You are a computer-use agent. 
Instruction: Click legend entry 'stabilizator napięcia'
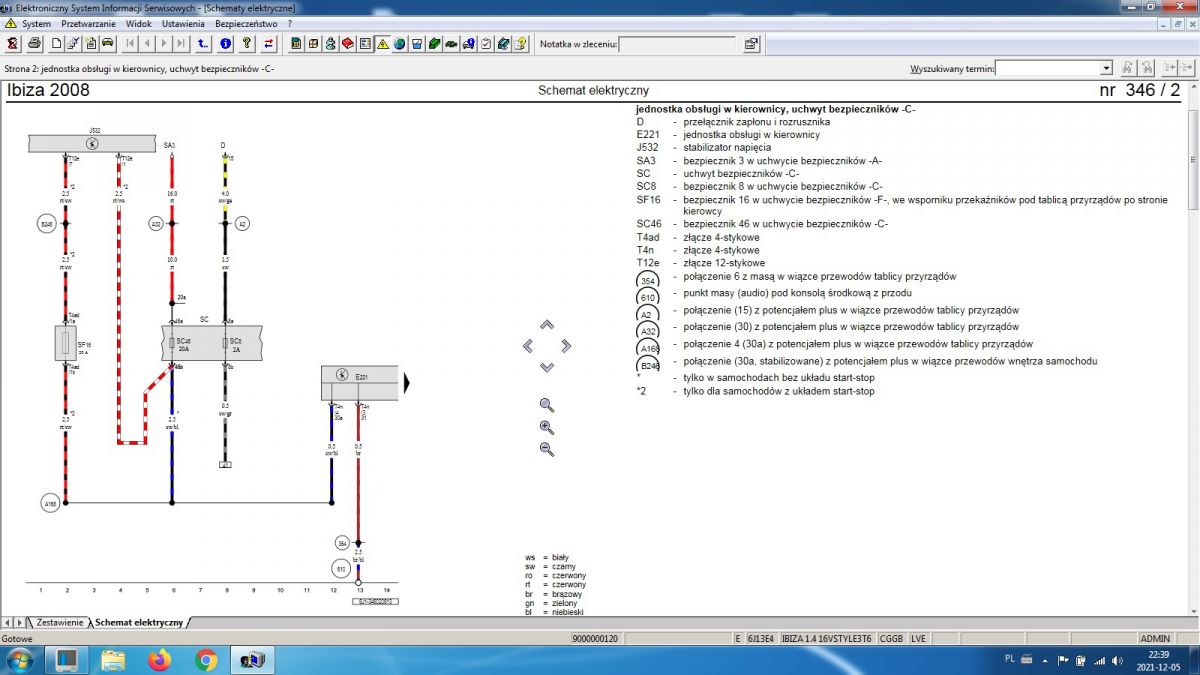tap(727, 148)
